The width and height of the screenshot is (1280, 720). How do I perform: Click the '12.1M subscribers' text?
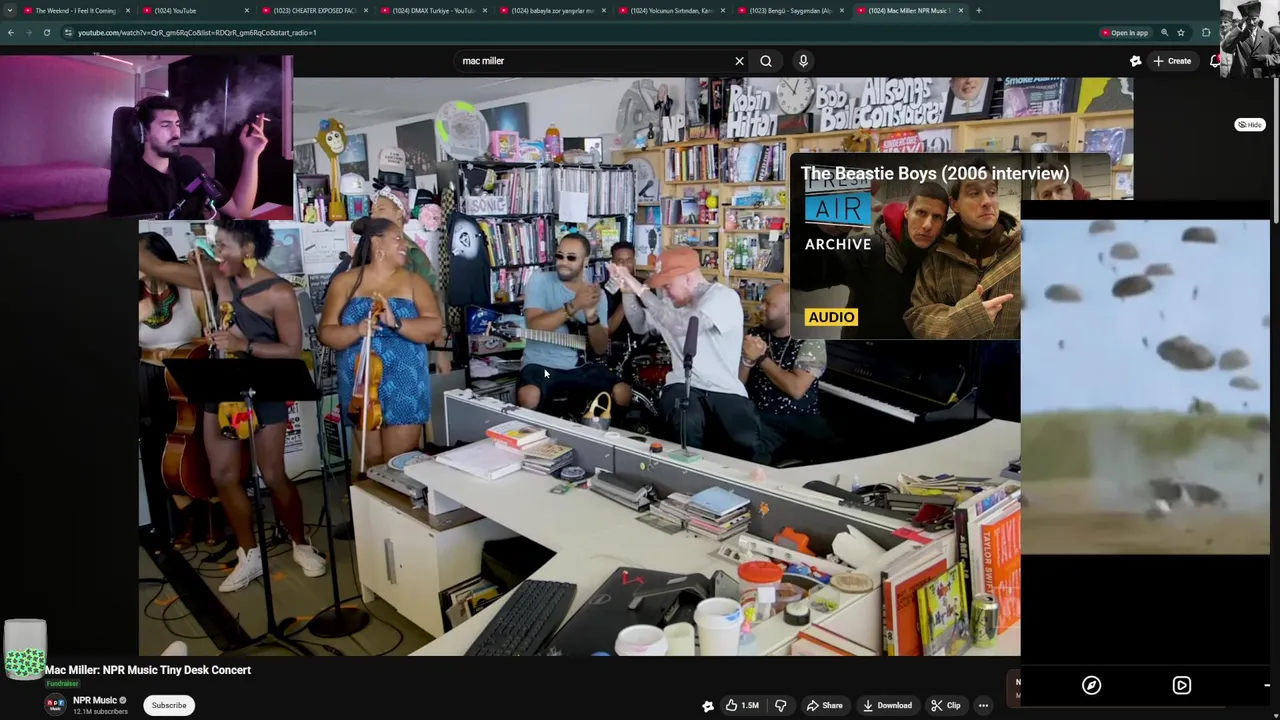tap(100, 711)
